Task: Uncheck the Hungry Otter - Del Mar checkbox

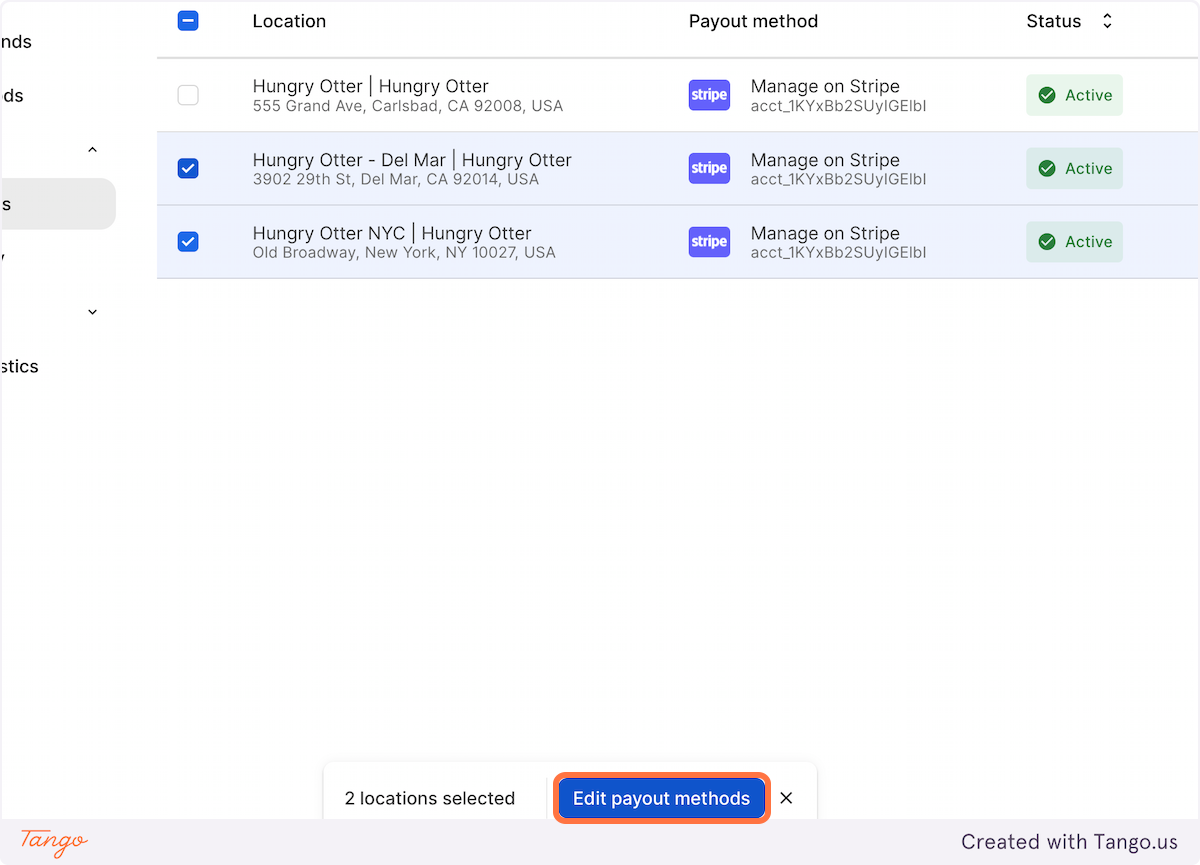Action: pos(188,168)
